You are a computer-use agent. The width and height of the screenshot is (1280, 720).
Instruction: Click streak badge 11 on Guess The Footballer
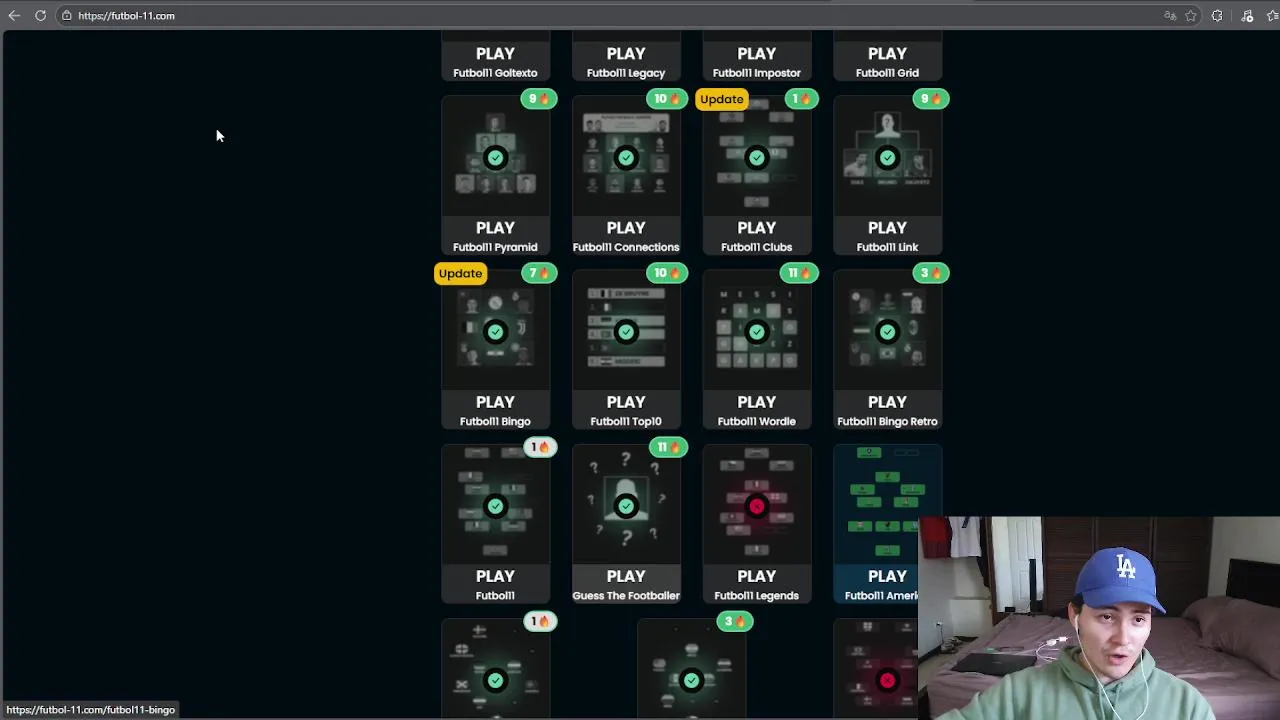pyautogui.click(x=667, y=447)
